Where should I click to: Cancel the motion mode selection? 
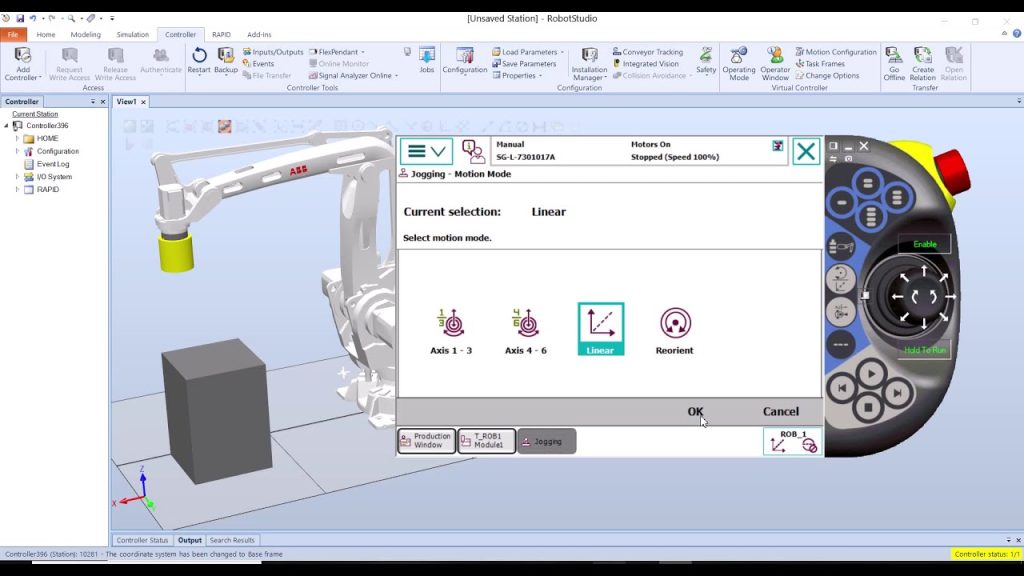click(780, 411)
